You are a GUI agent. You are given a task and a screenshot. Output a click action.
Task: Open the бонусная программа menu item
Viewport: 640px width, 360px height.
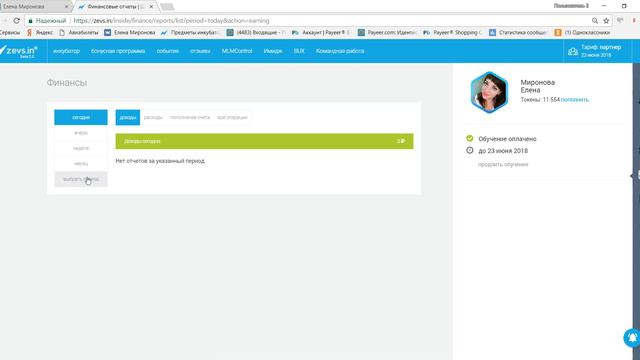pos(118,51)
